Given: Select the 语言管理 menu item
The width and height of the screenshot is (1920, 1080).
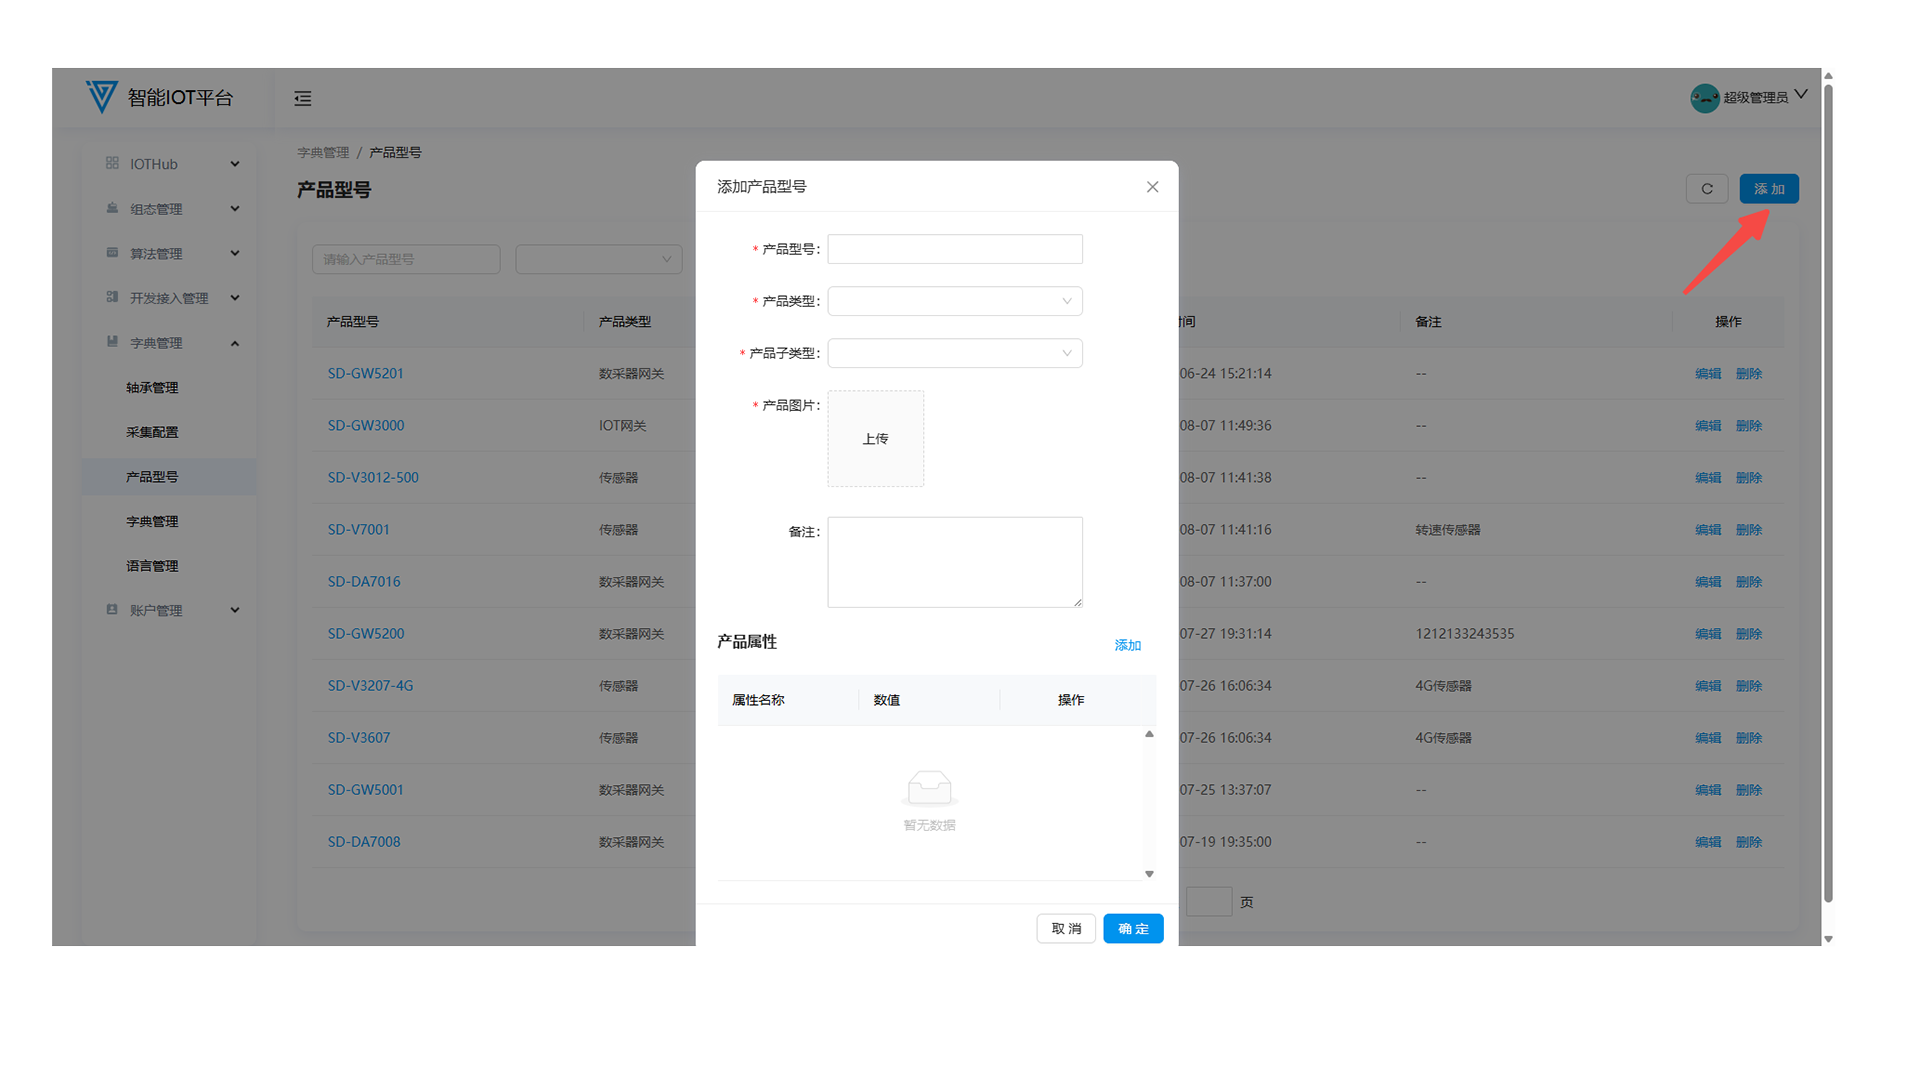Looking at the screenshot, I should tap(152, 566).
